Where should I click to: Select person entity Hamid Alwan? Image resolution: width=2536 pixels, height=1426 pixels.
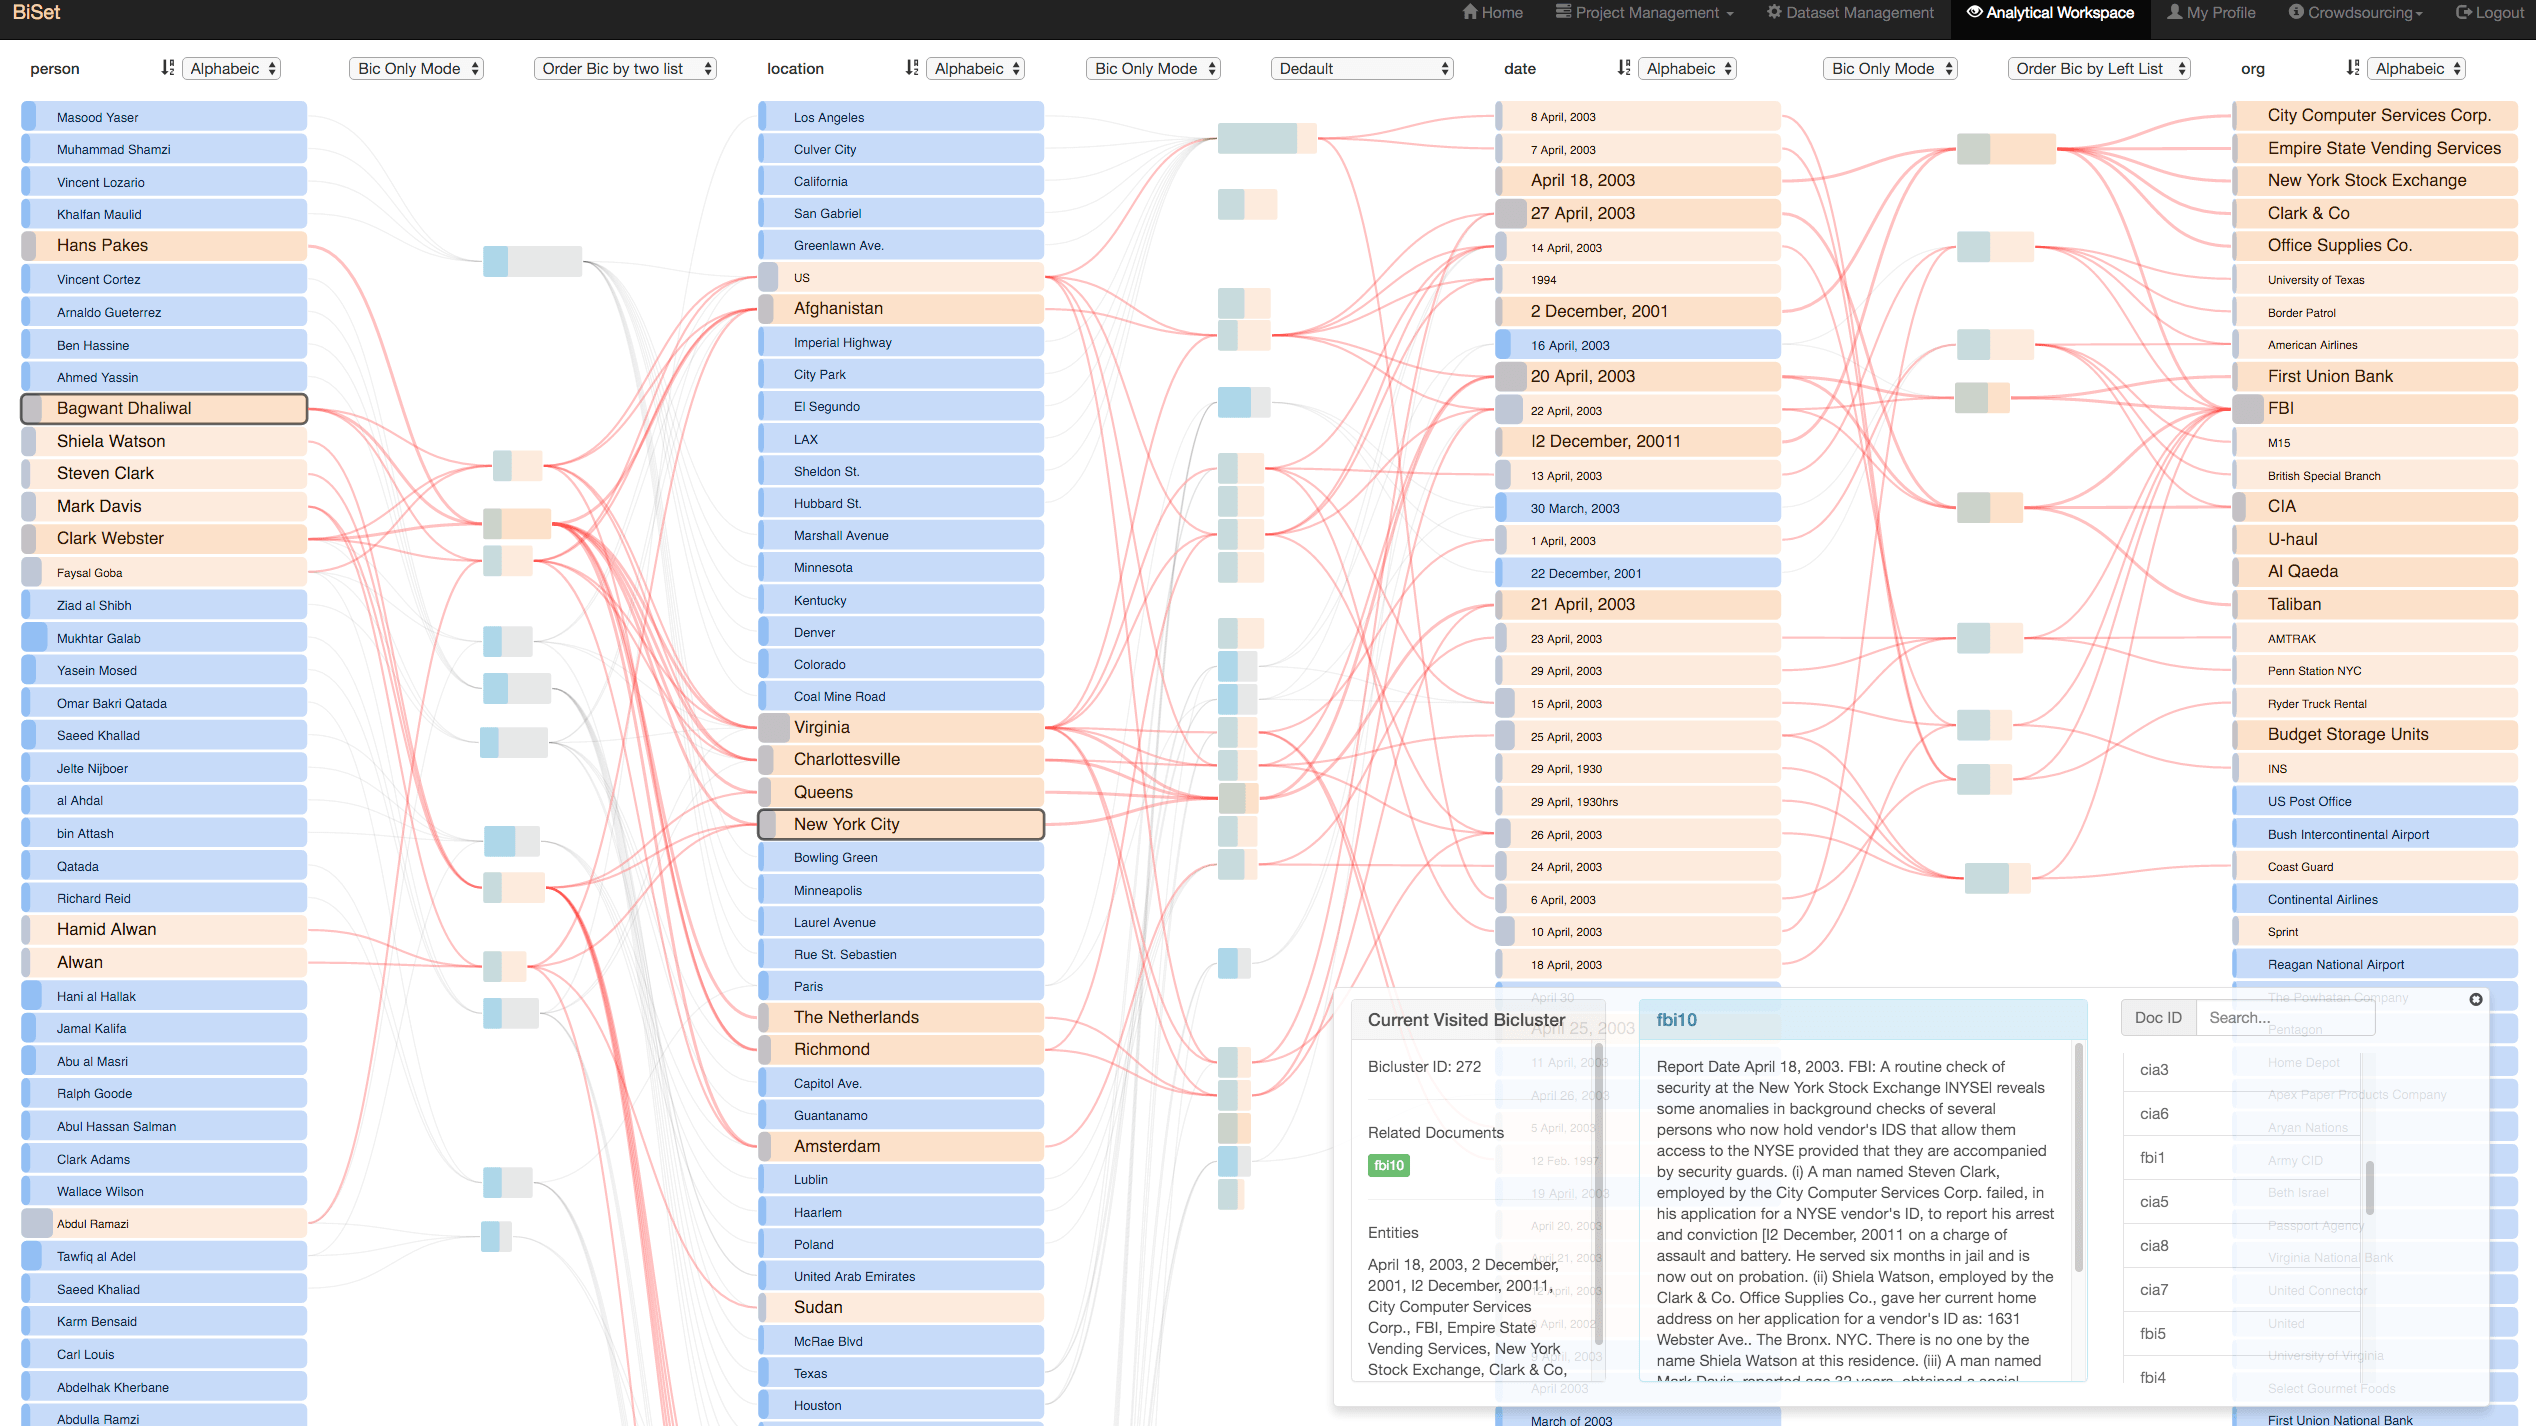click(164, 929)
